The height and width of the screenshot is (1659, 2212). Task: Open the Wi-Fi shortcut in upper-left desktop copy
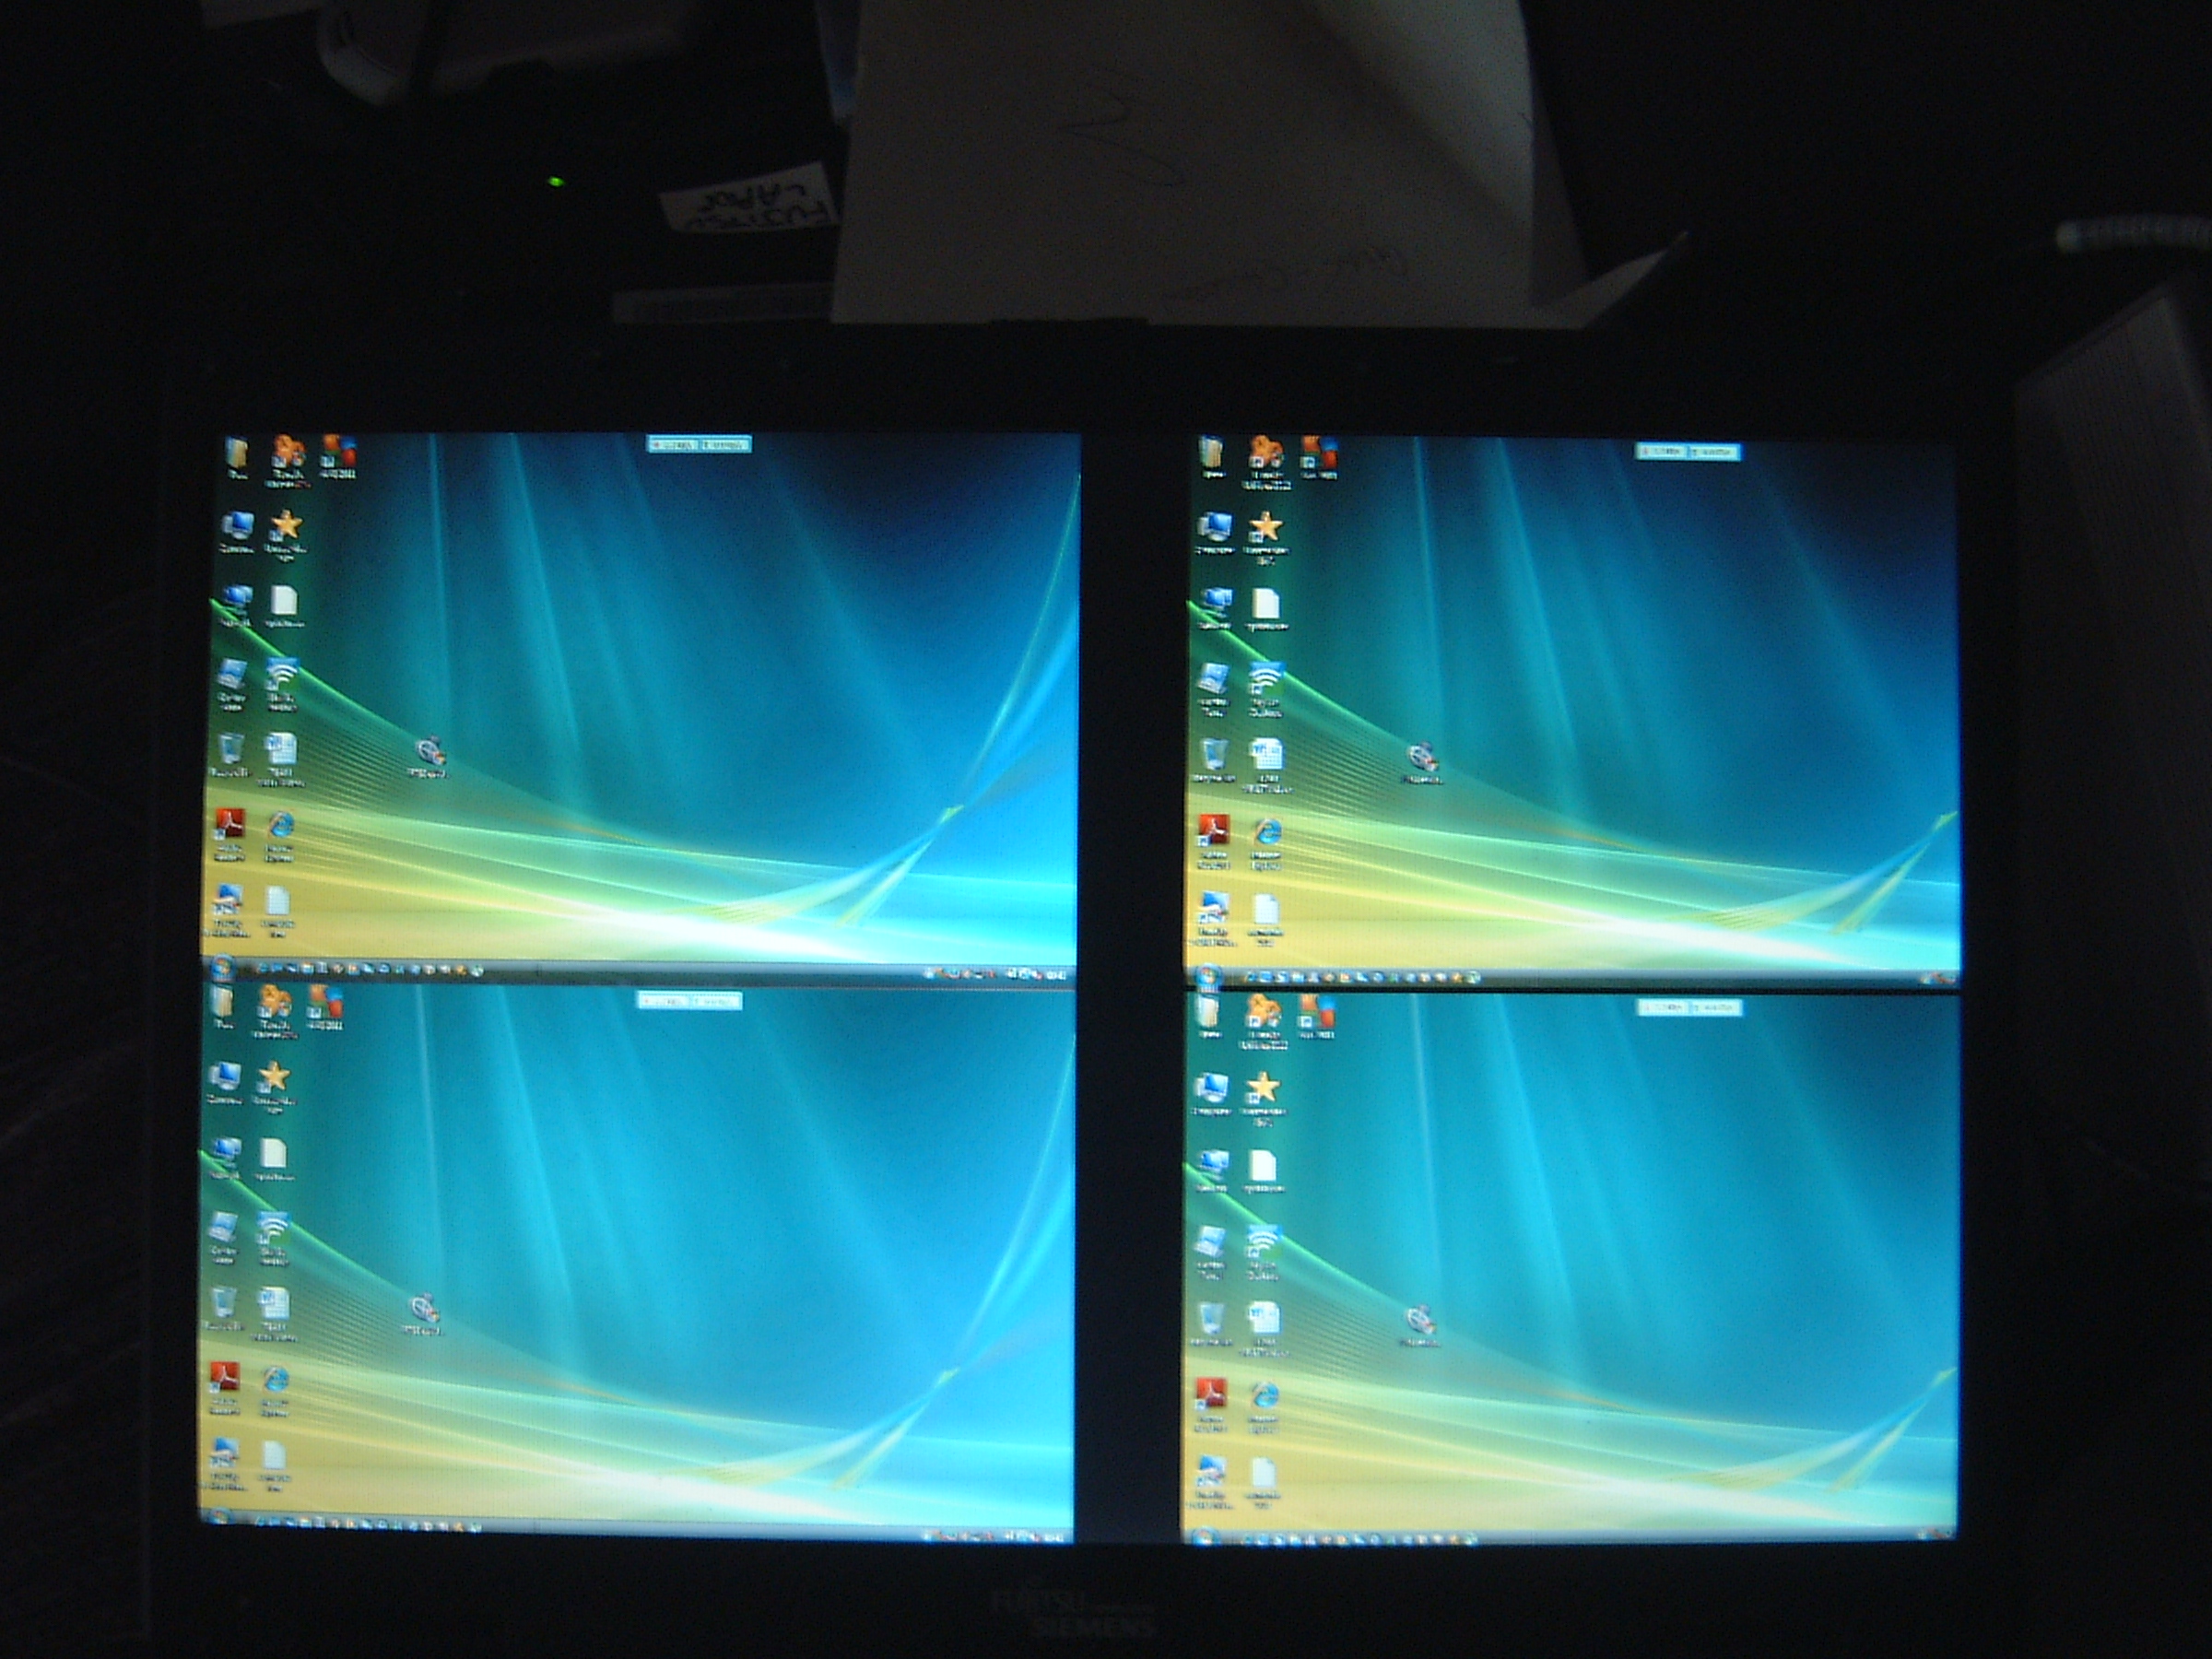tap(282, 673)
